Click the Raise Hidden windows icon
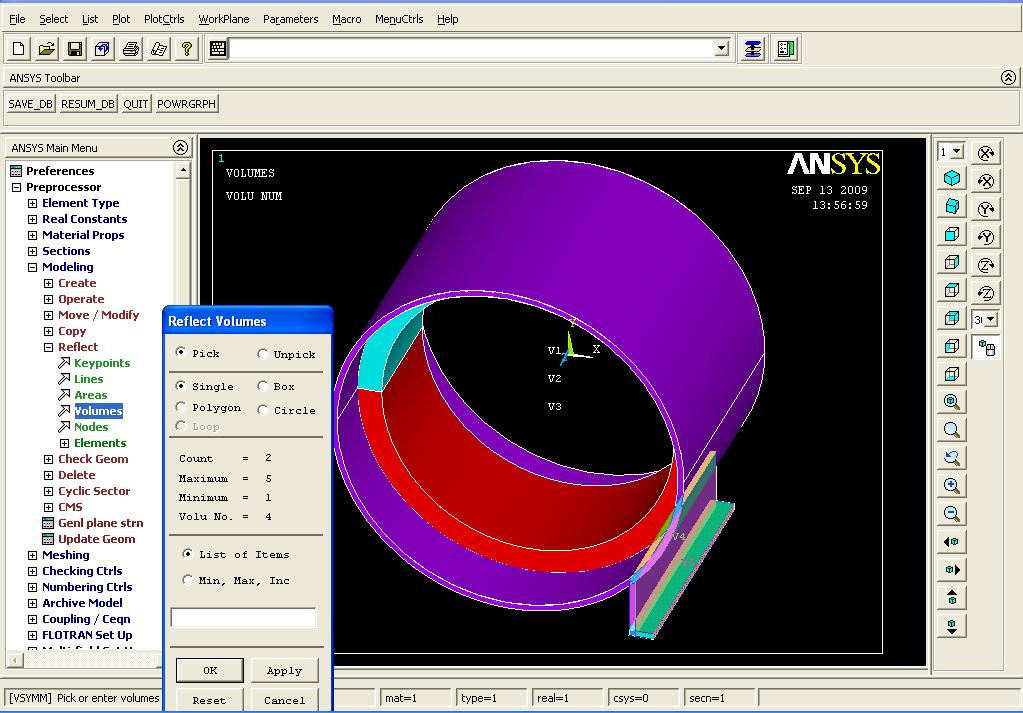Viewport: 1023px width, 713px height. 752,49
